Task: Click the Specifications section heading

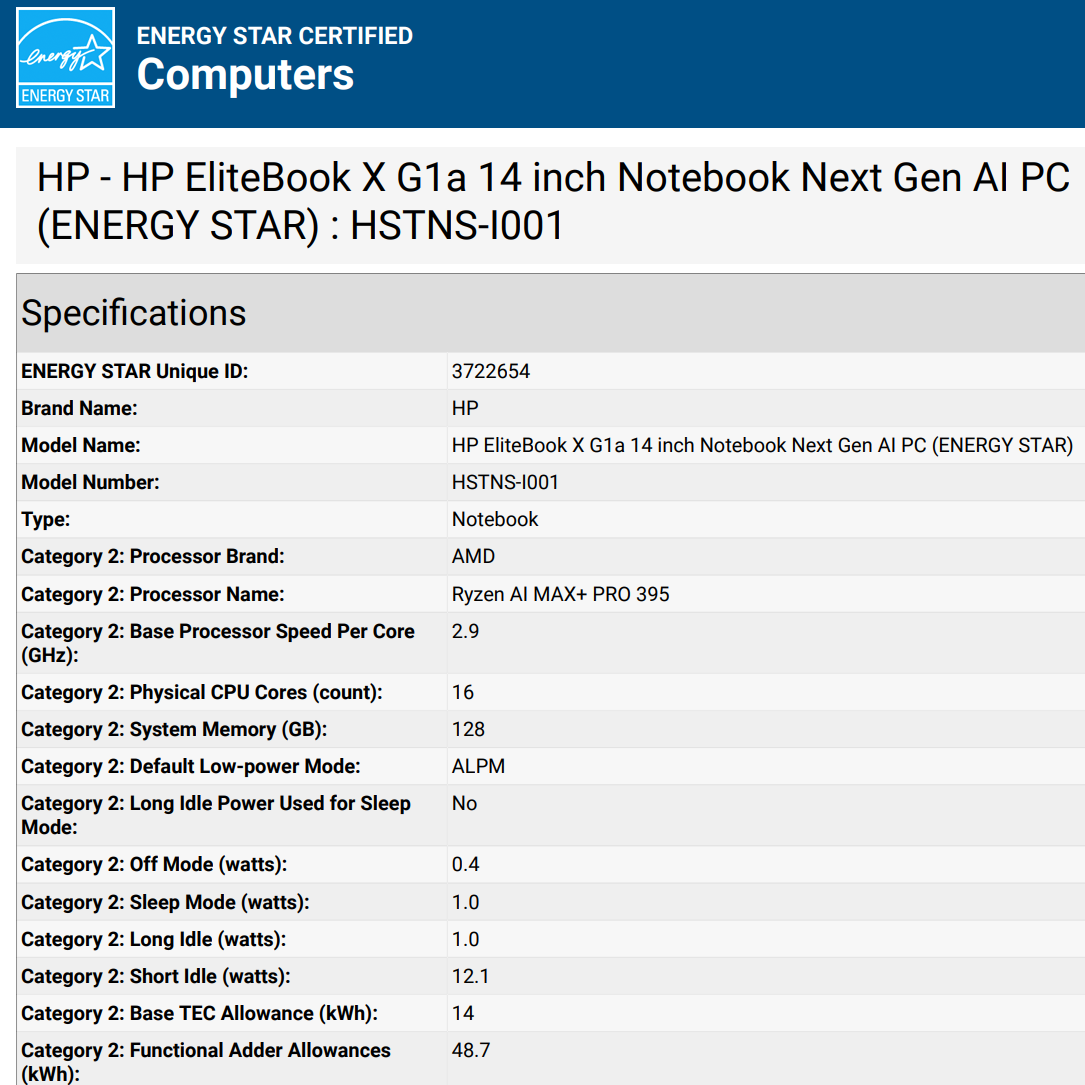Action: tap(134, 313)
